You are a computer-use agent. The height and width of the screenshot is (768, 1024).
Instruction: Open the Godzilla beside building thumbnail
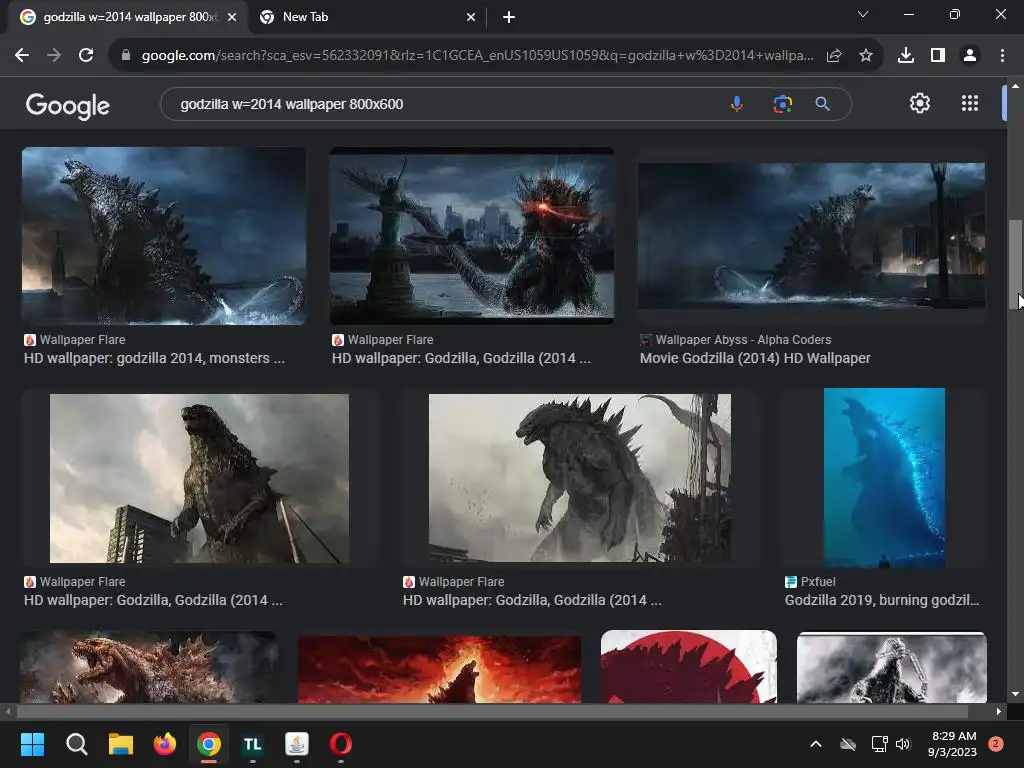199,478
